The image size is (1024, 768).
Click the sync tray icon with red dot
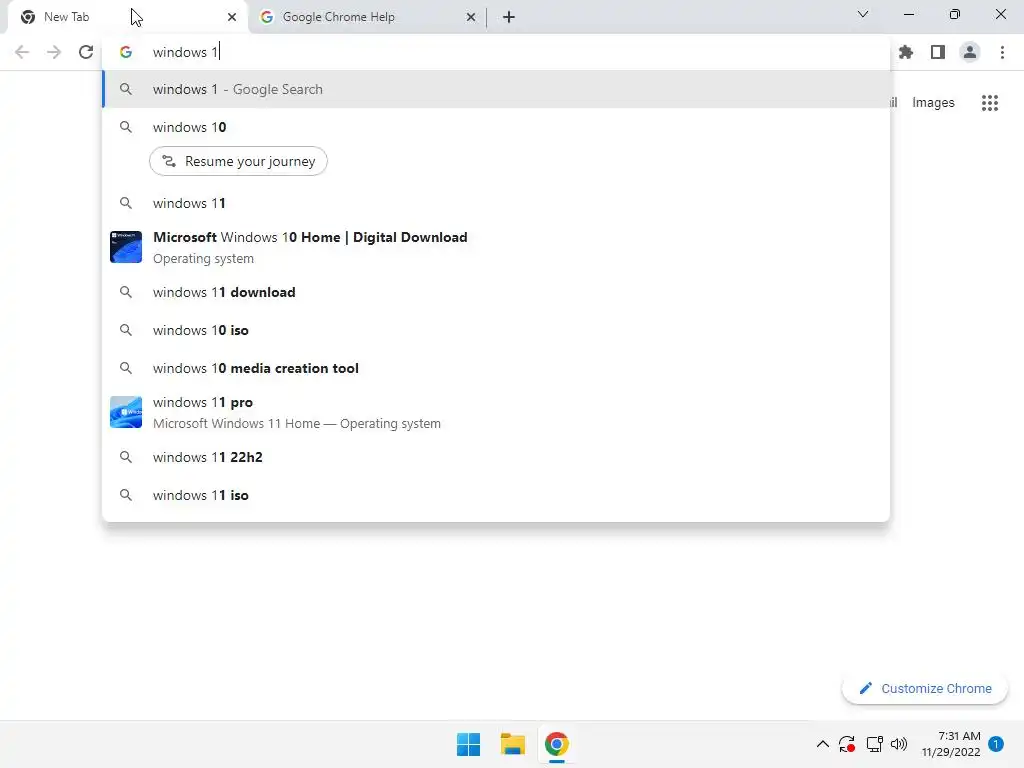point(847,744)
